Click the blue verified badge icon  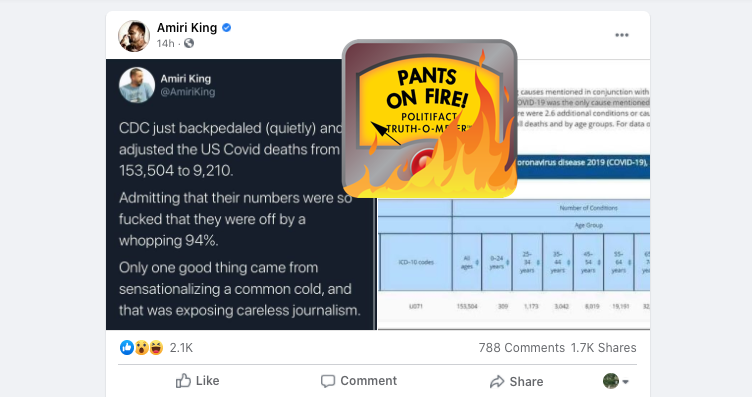click(x=227, y=28)
